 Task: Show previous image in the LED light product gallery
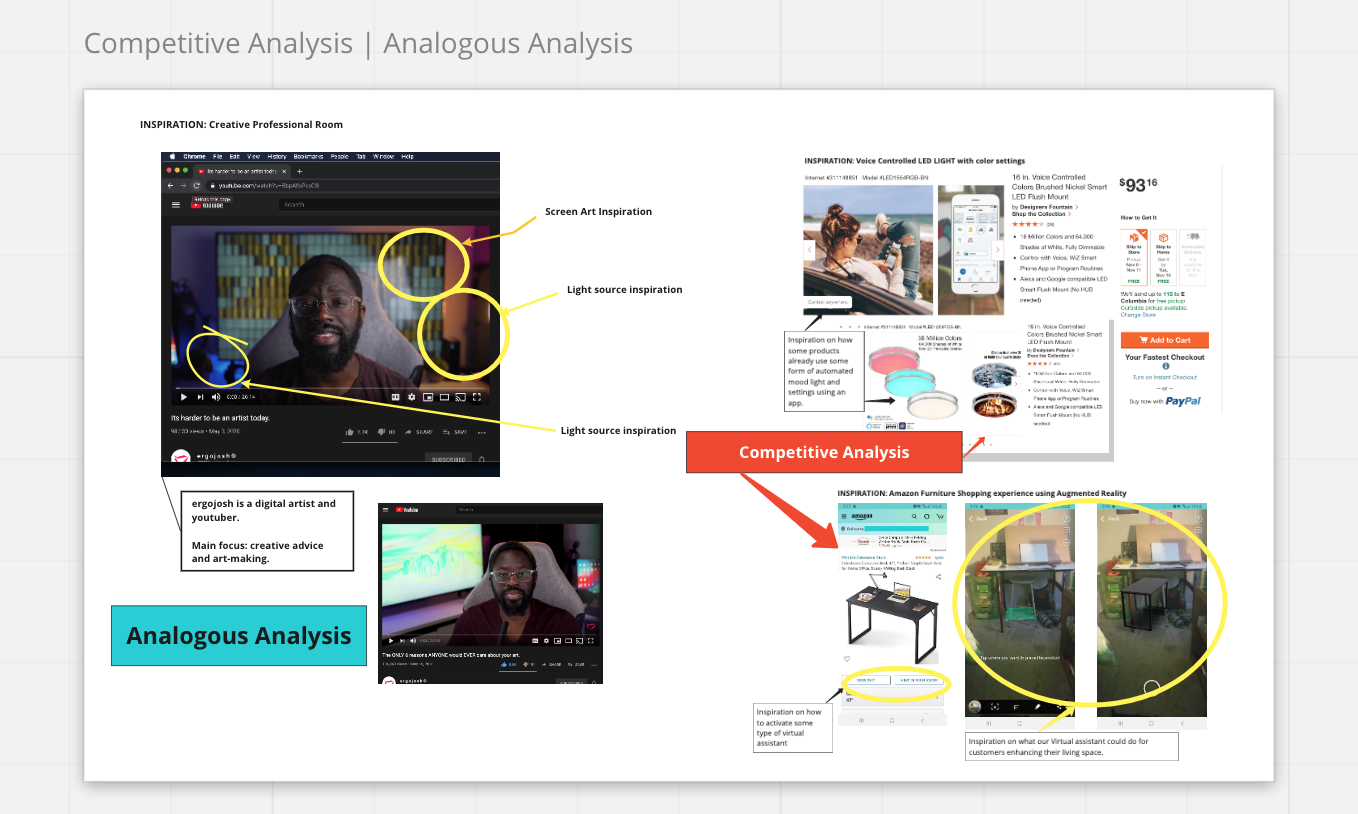tap(810, 249)
